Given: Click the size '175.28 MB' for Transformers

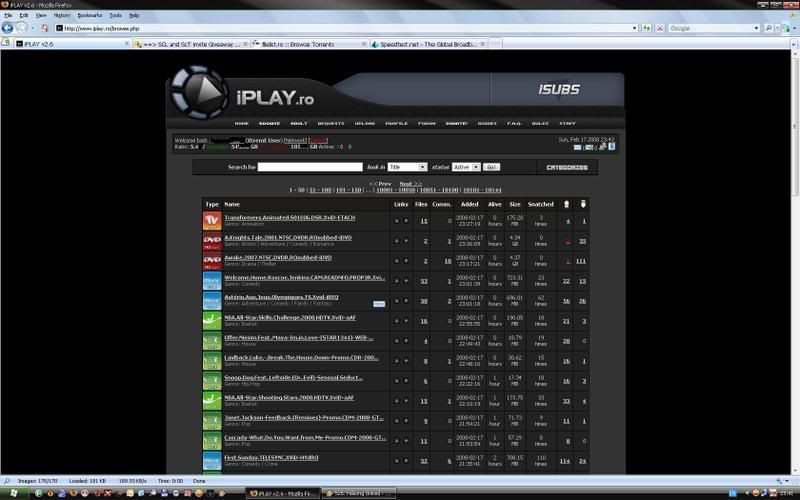Looking at the screenshot, I should point(515,221).
